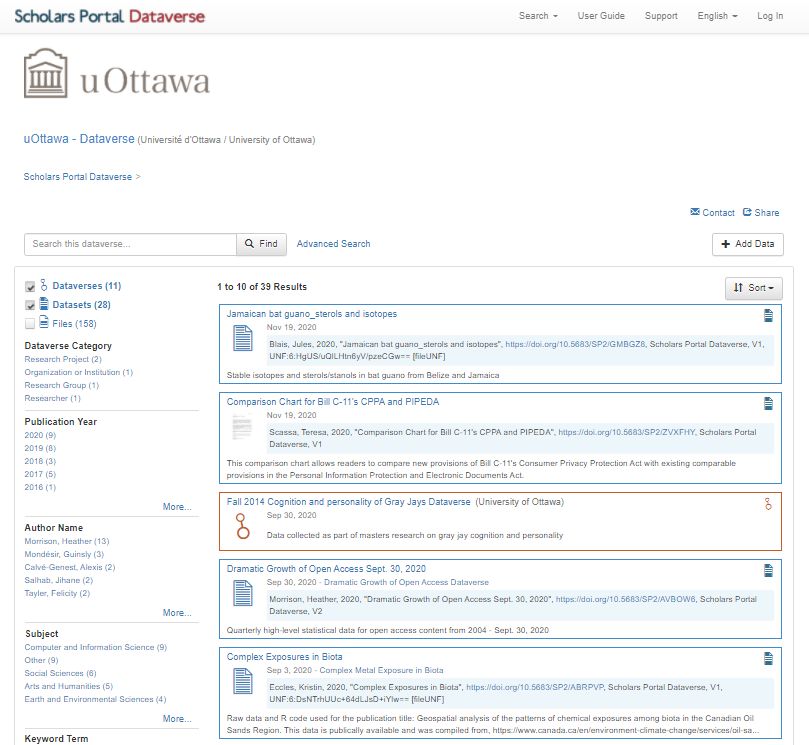Filter by publication year 2020 (9)
The height and width of the screenshot is (745, 809).
pos(40,435)
